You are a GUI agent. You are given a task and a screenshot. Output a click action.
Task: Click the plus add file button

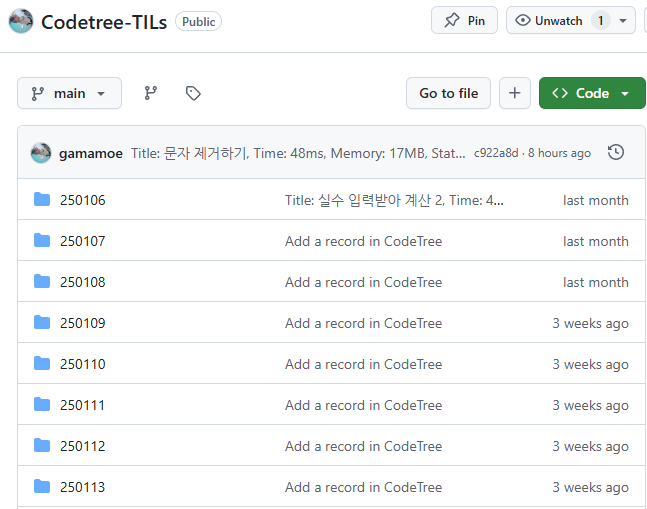515,93
